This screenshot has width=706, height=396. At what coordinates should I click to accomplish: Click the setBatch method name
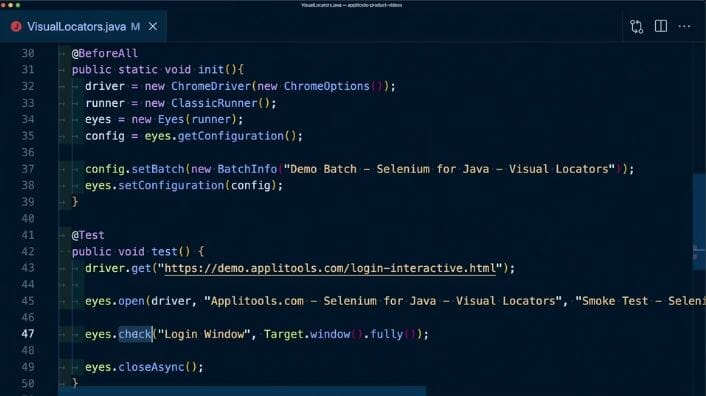click(x=158, y=169)
